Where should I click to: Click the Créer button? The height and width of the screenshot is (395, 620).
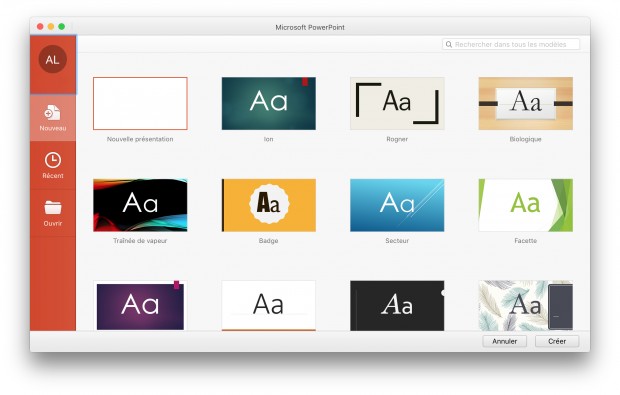pyautogui.click(x=557, y=341)
